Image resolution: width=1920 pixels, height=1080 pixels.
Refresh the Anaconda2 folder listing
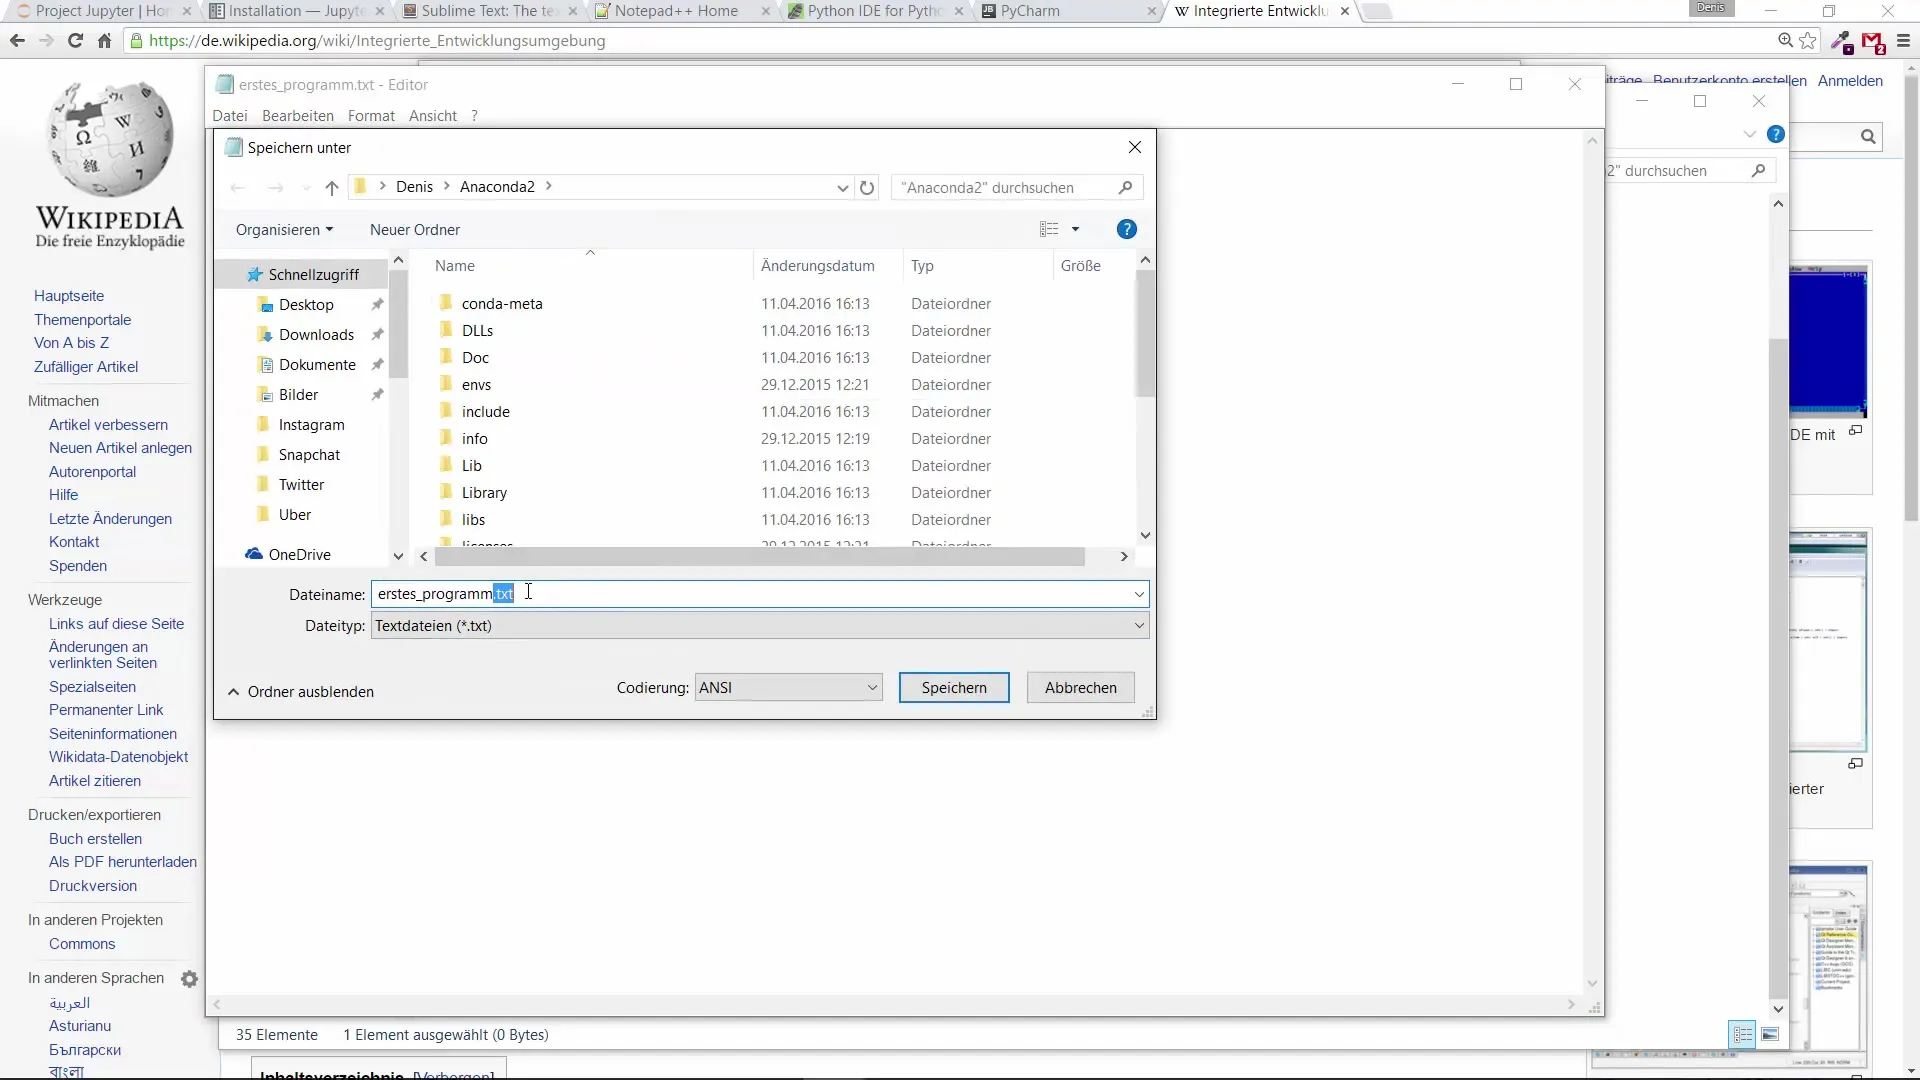coord(867,188)
